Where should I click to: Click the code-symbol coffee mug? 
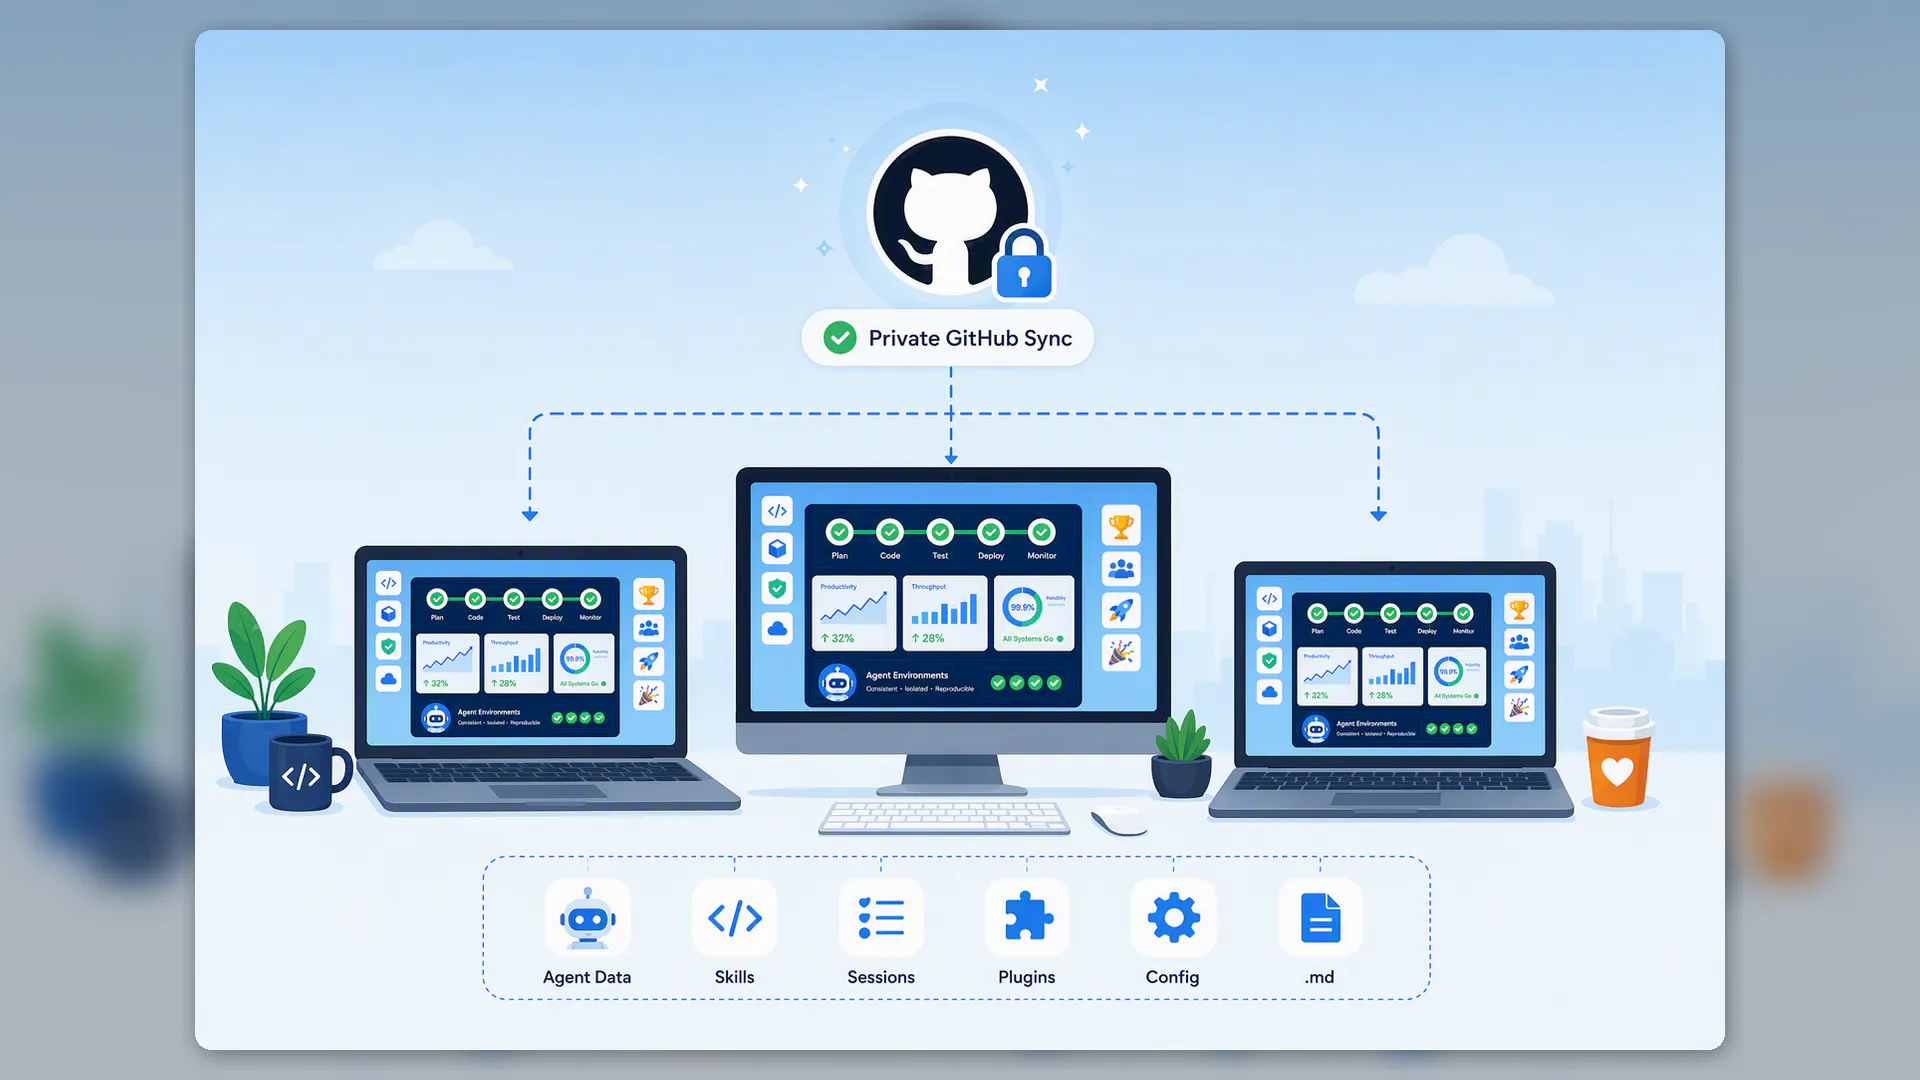(x=309, y=773)
